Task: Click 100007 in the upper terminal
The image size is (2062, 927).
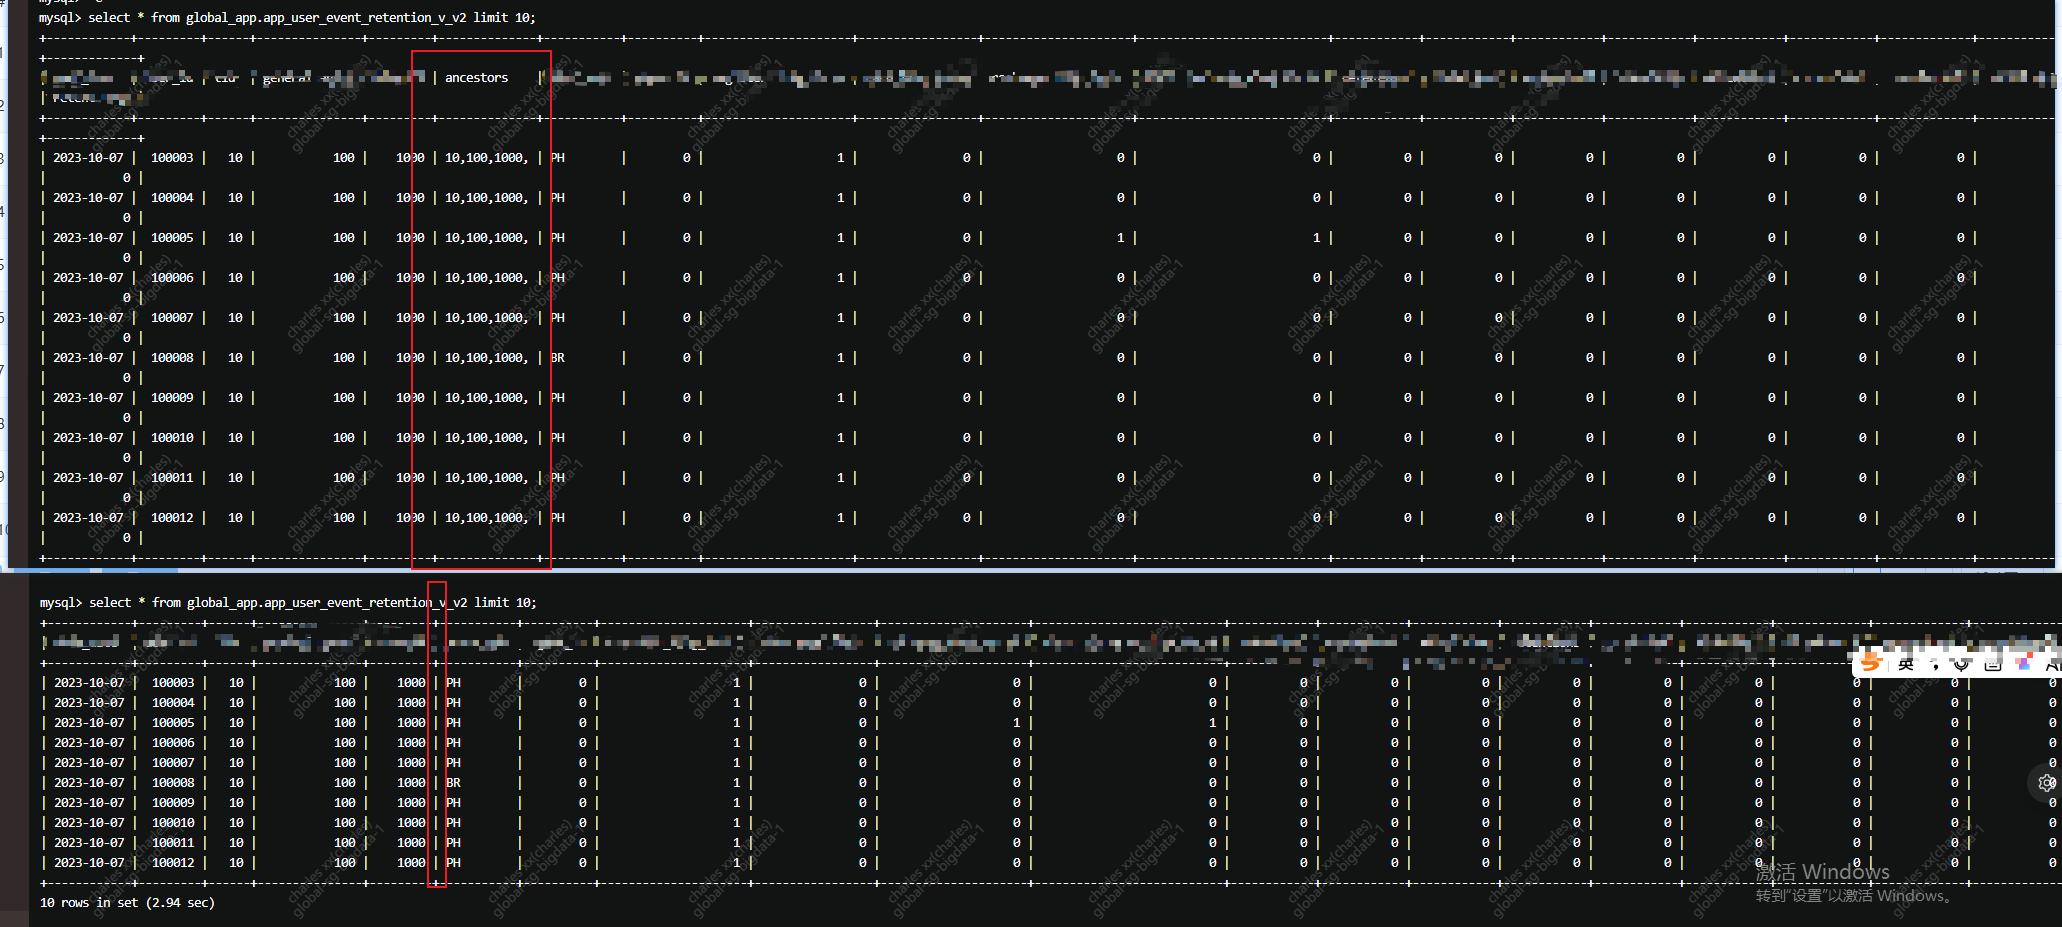Action: 172,317
